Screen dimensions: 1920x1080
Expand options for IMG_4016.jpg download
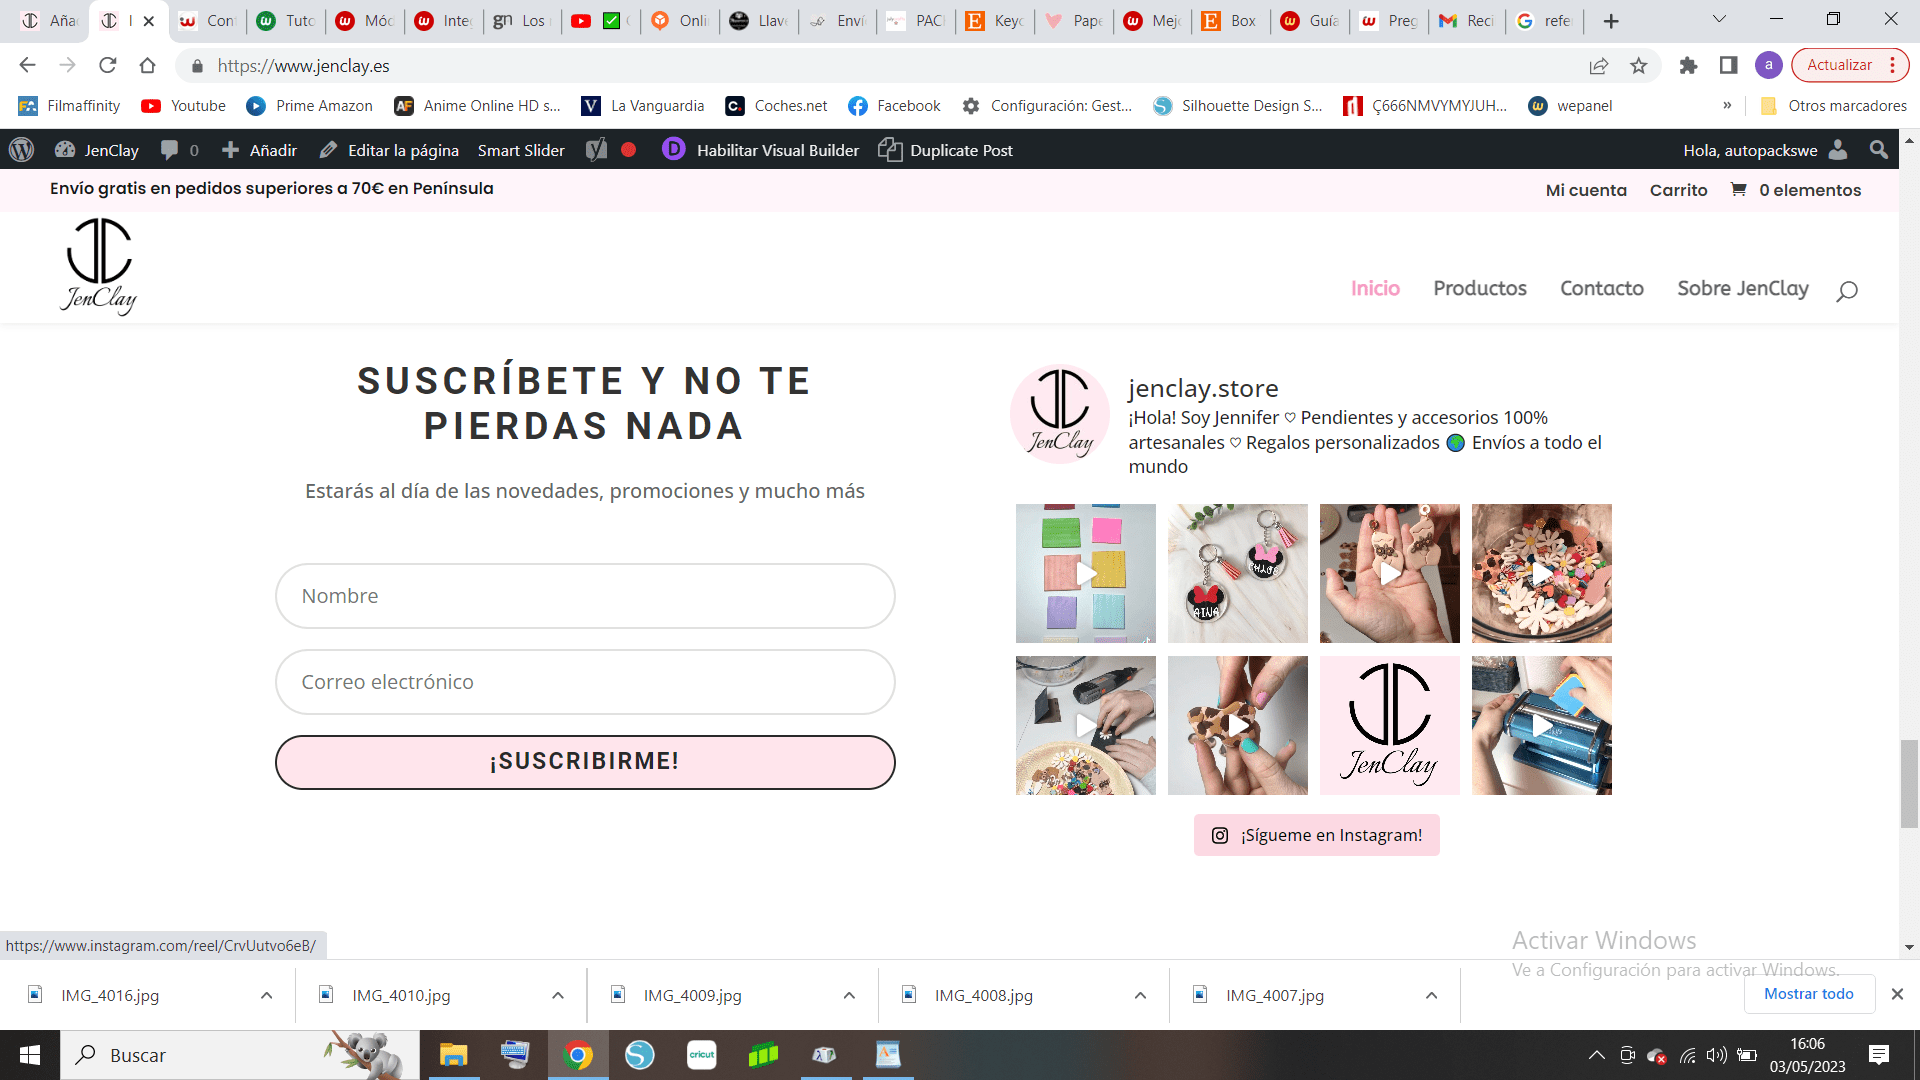(266, 995)
